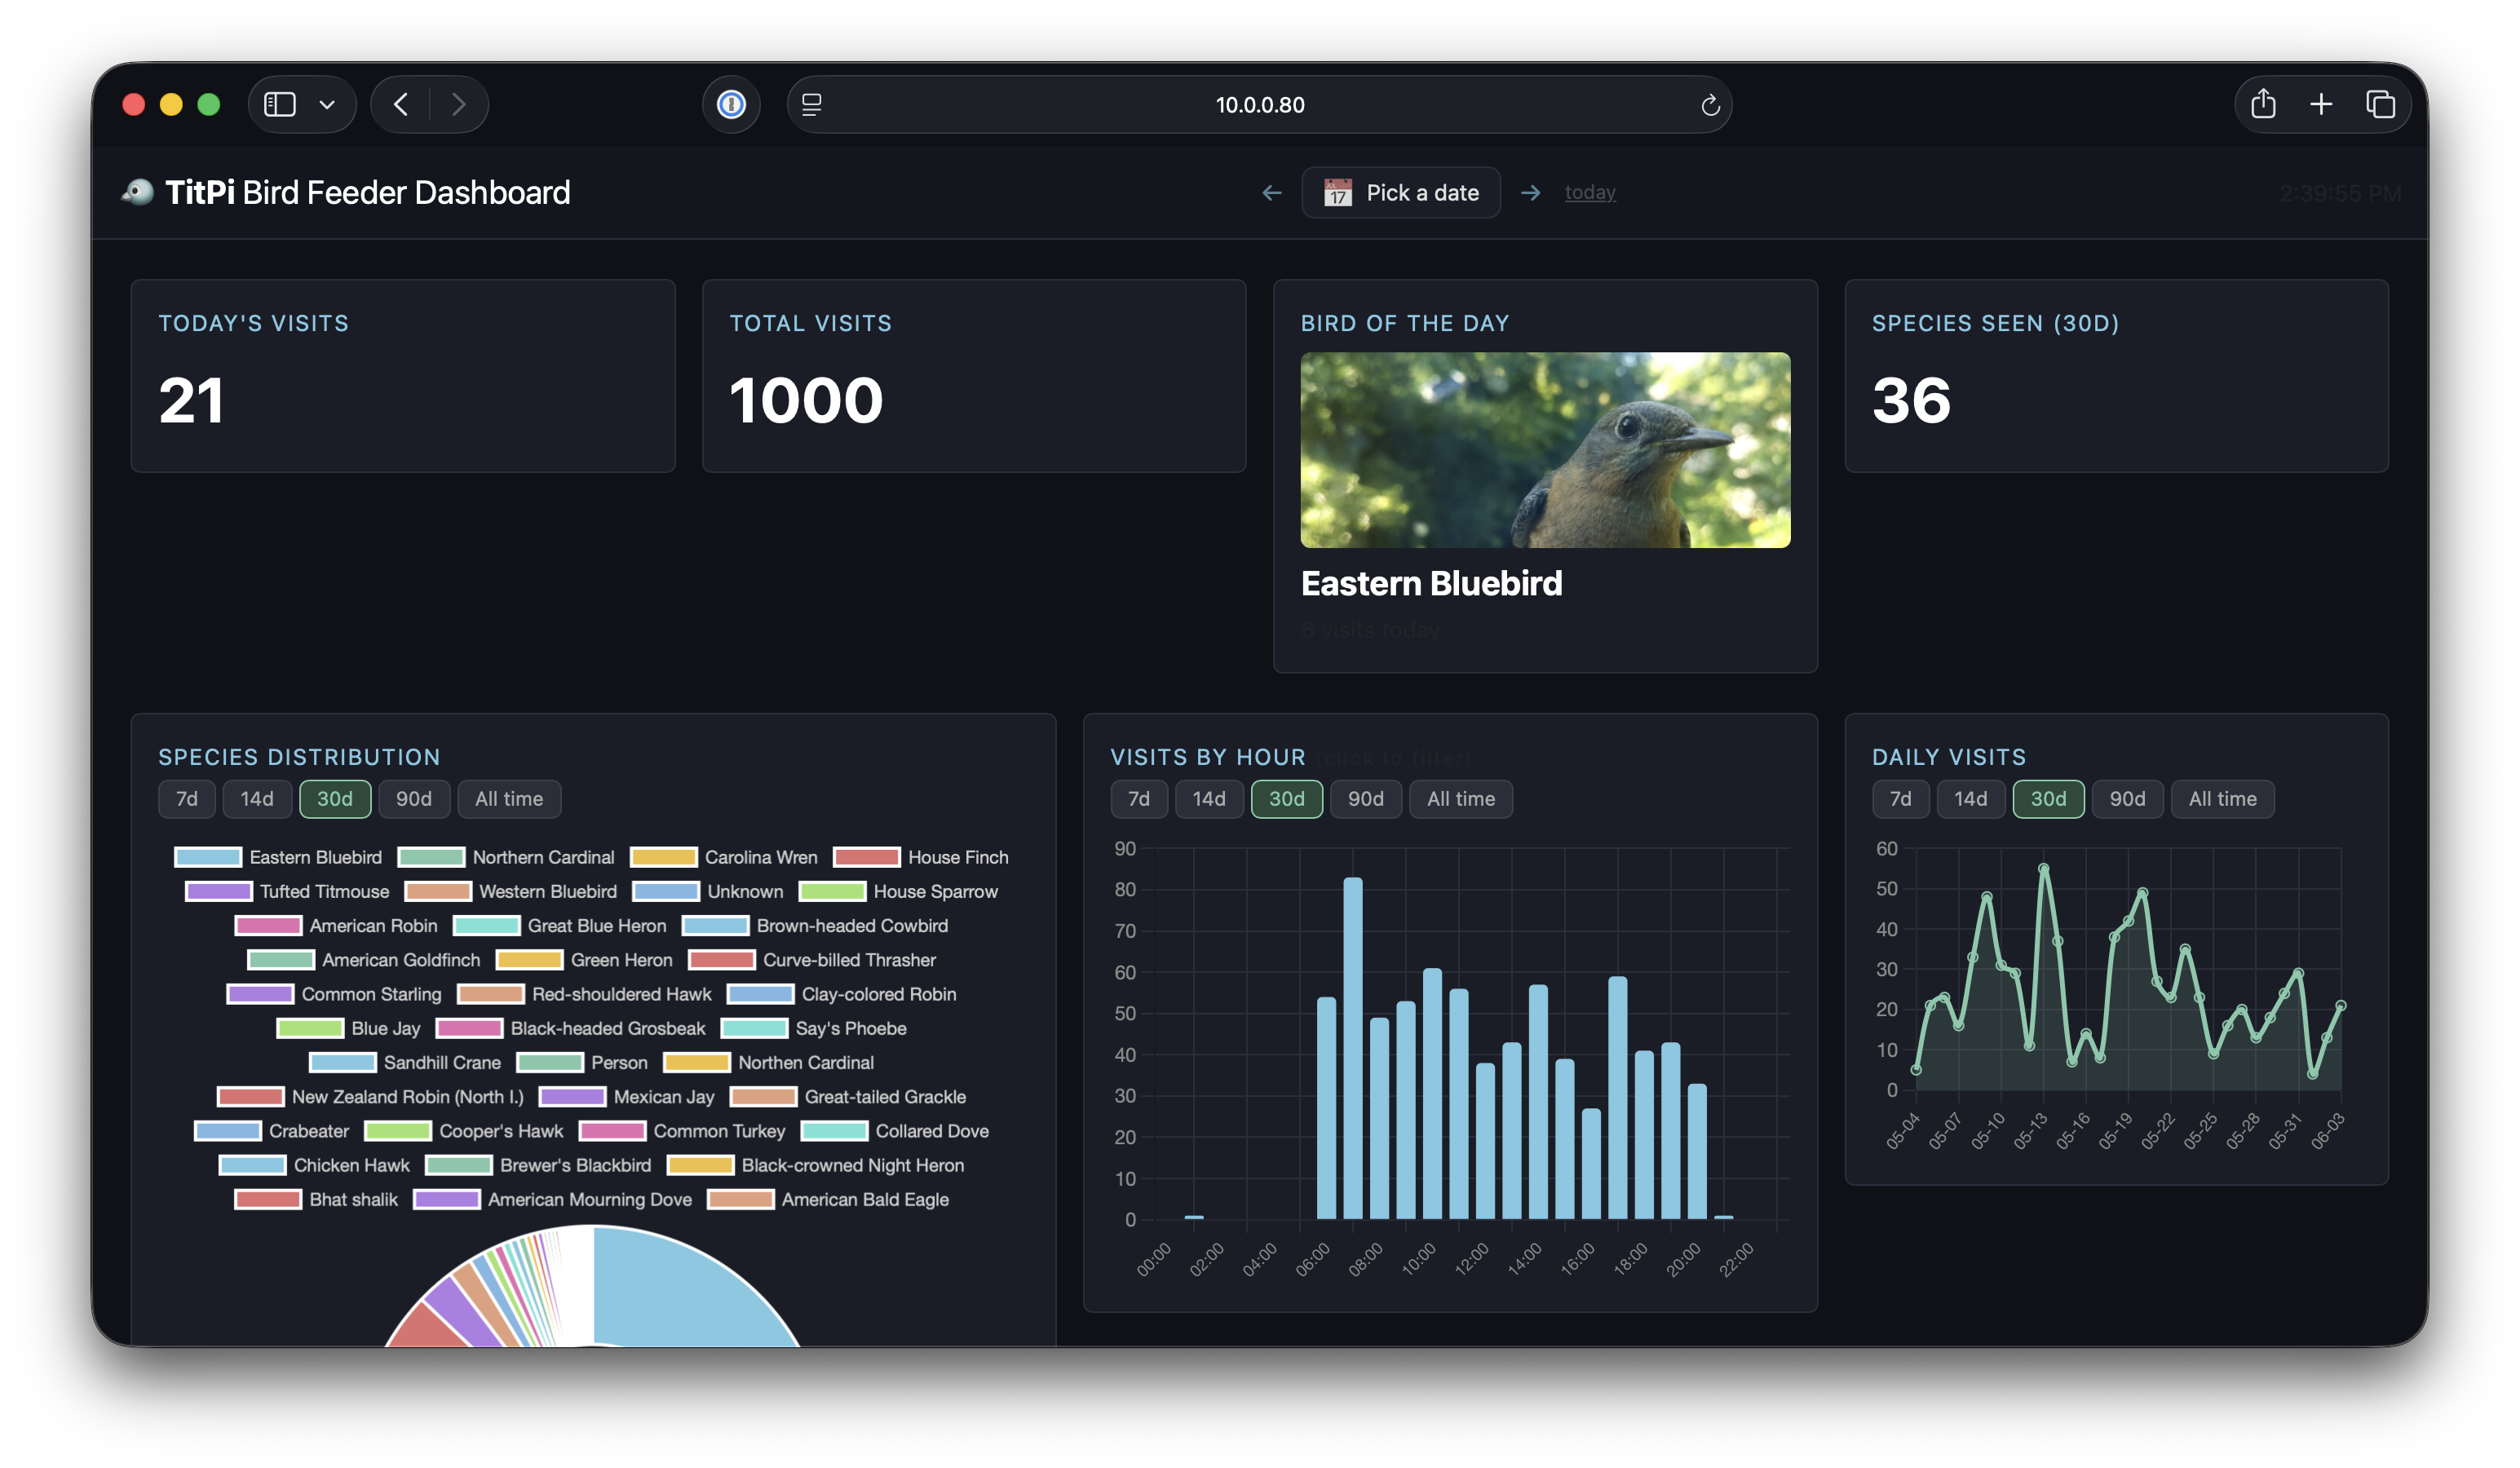Show the tab overview

tap(2380, 104)
